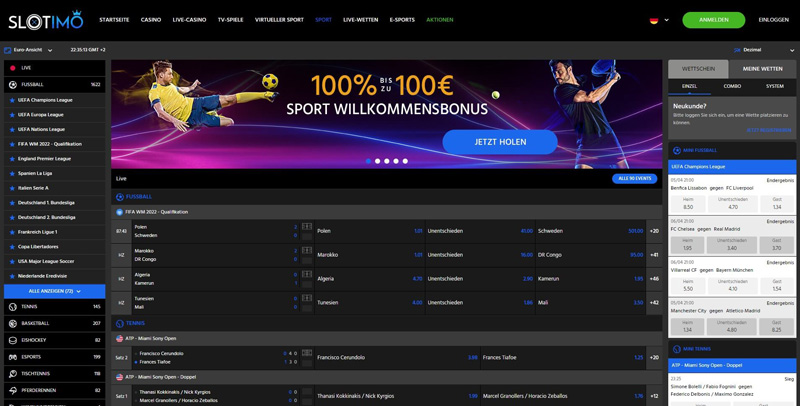This screenshot has height=406, width=800.
Task: Open the Live-Casino menu item
Action: (x=189, y=20)
